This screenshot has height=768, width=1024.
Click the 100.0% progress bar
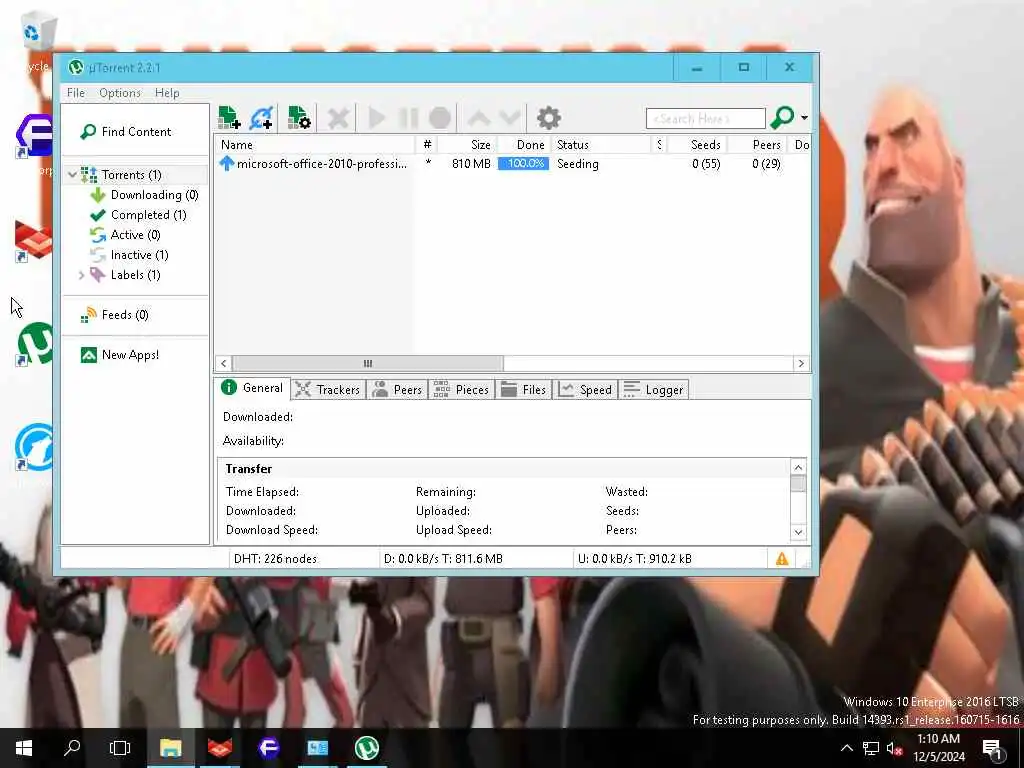(x=523, y=163)
